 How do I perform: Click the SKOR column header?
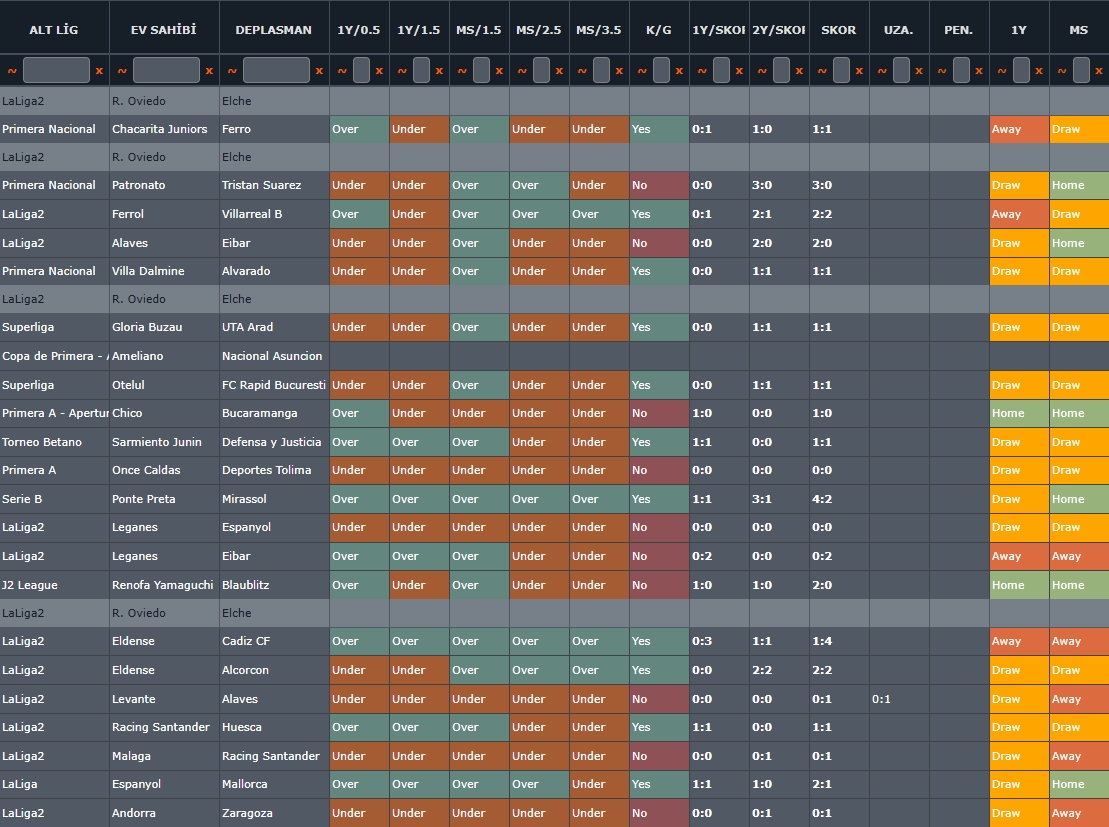pos(839,30)
